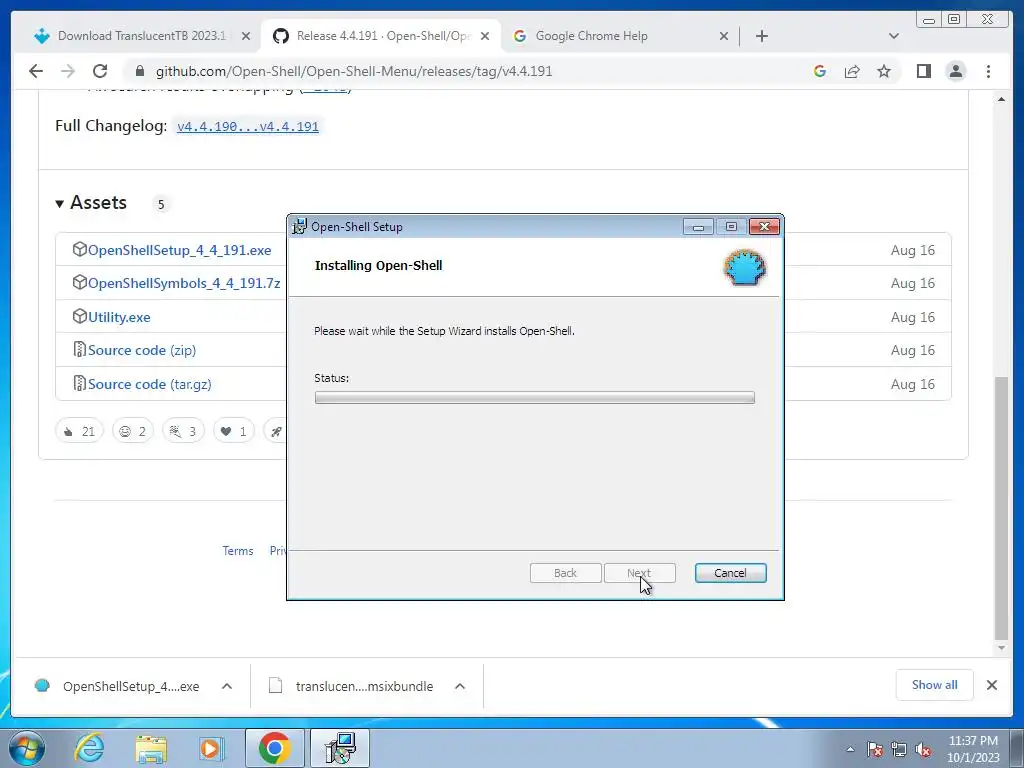1024x768 pixels.
Task: Open the v4.4.190...v4.4.191 changelog link
Action: [248, 126]
